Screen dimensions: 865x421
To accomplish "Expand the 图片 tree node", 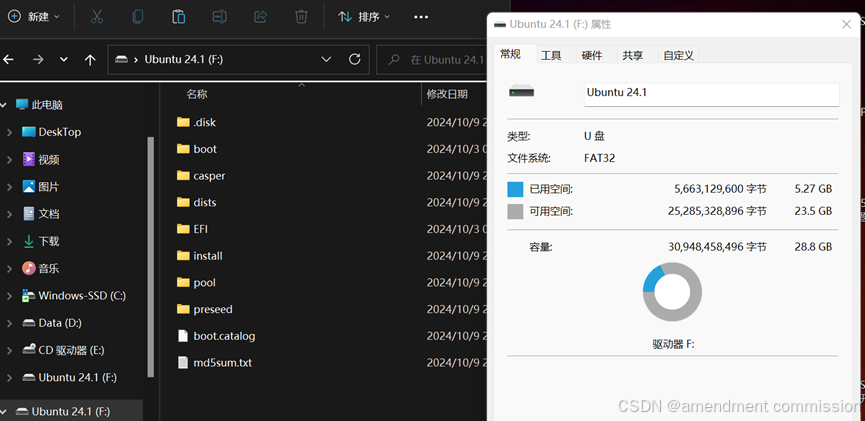I will (9, 187).
